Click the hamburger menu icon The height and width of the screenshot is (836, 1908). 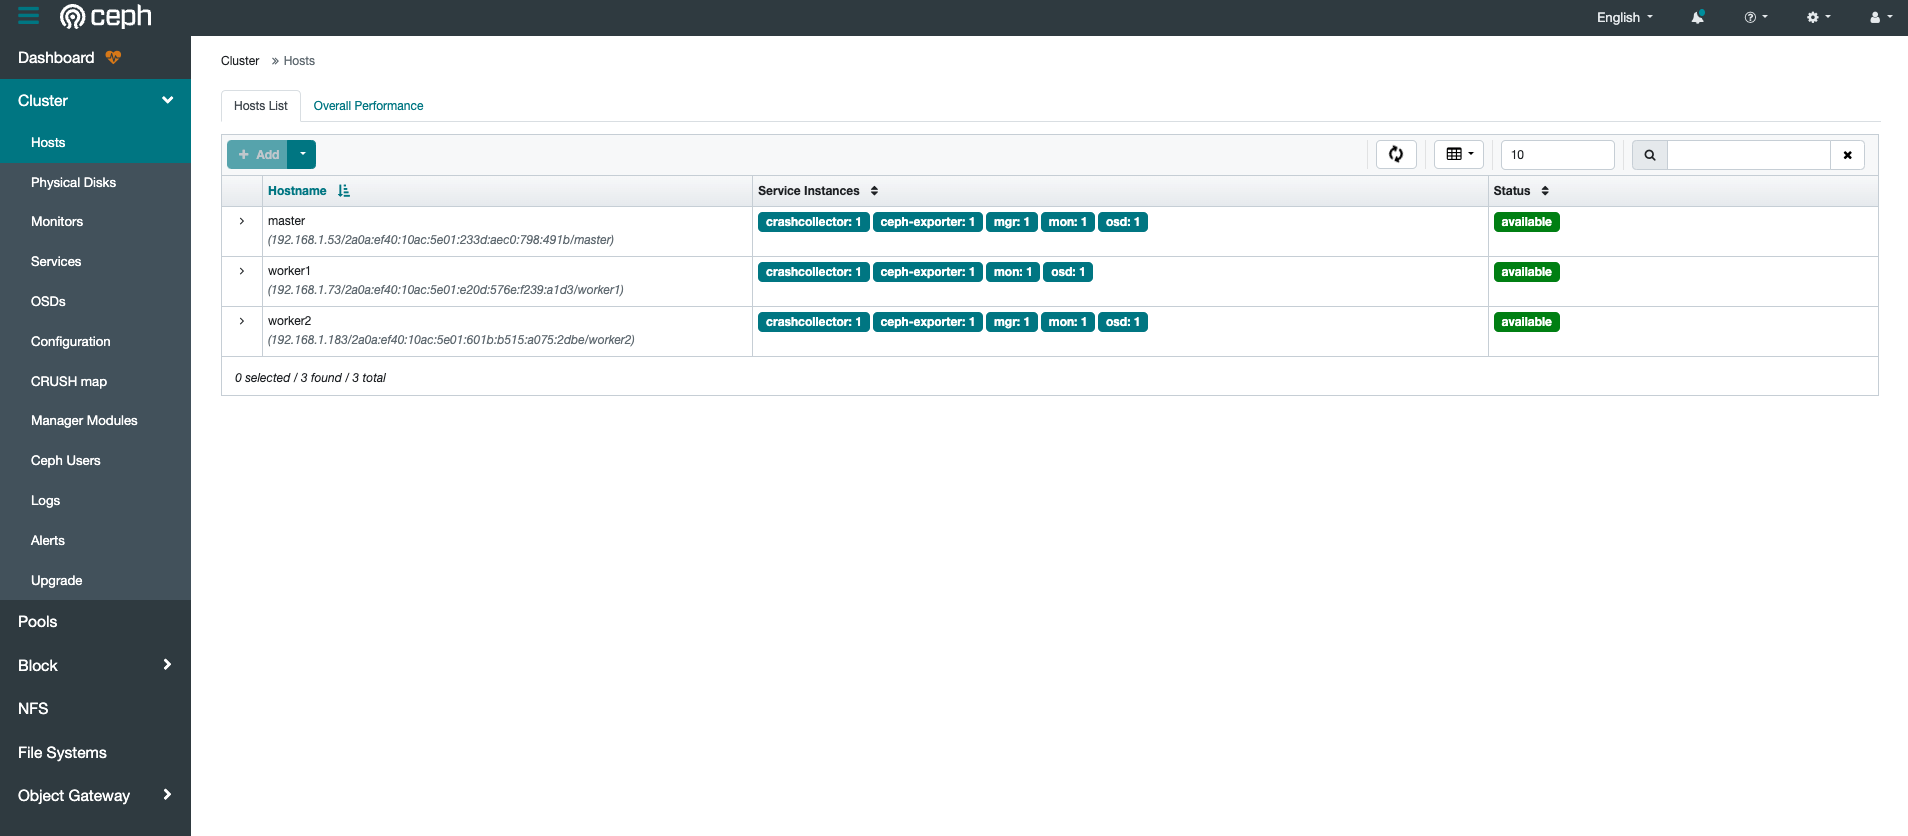(x=28, y=16)
